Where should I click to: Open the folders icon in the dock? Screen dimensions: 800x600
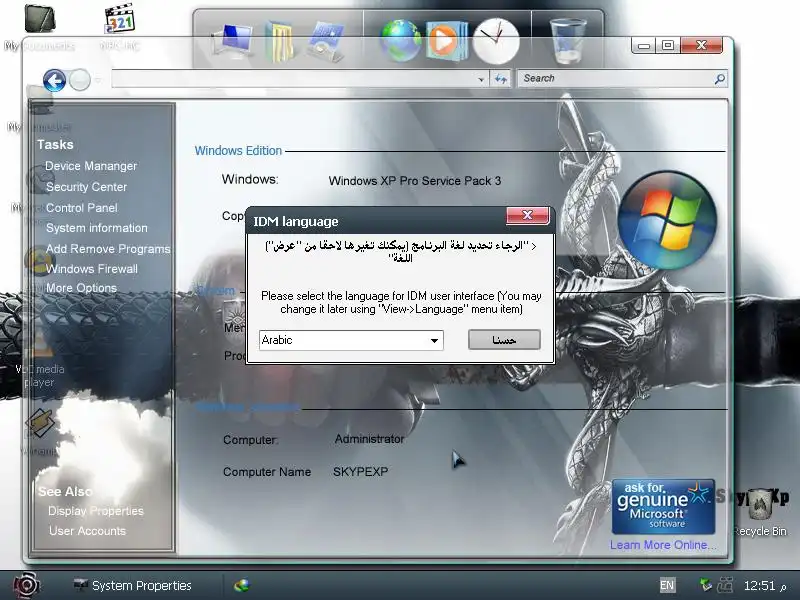[280, 41]
